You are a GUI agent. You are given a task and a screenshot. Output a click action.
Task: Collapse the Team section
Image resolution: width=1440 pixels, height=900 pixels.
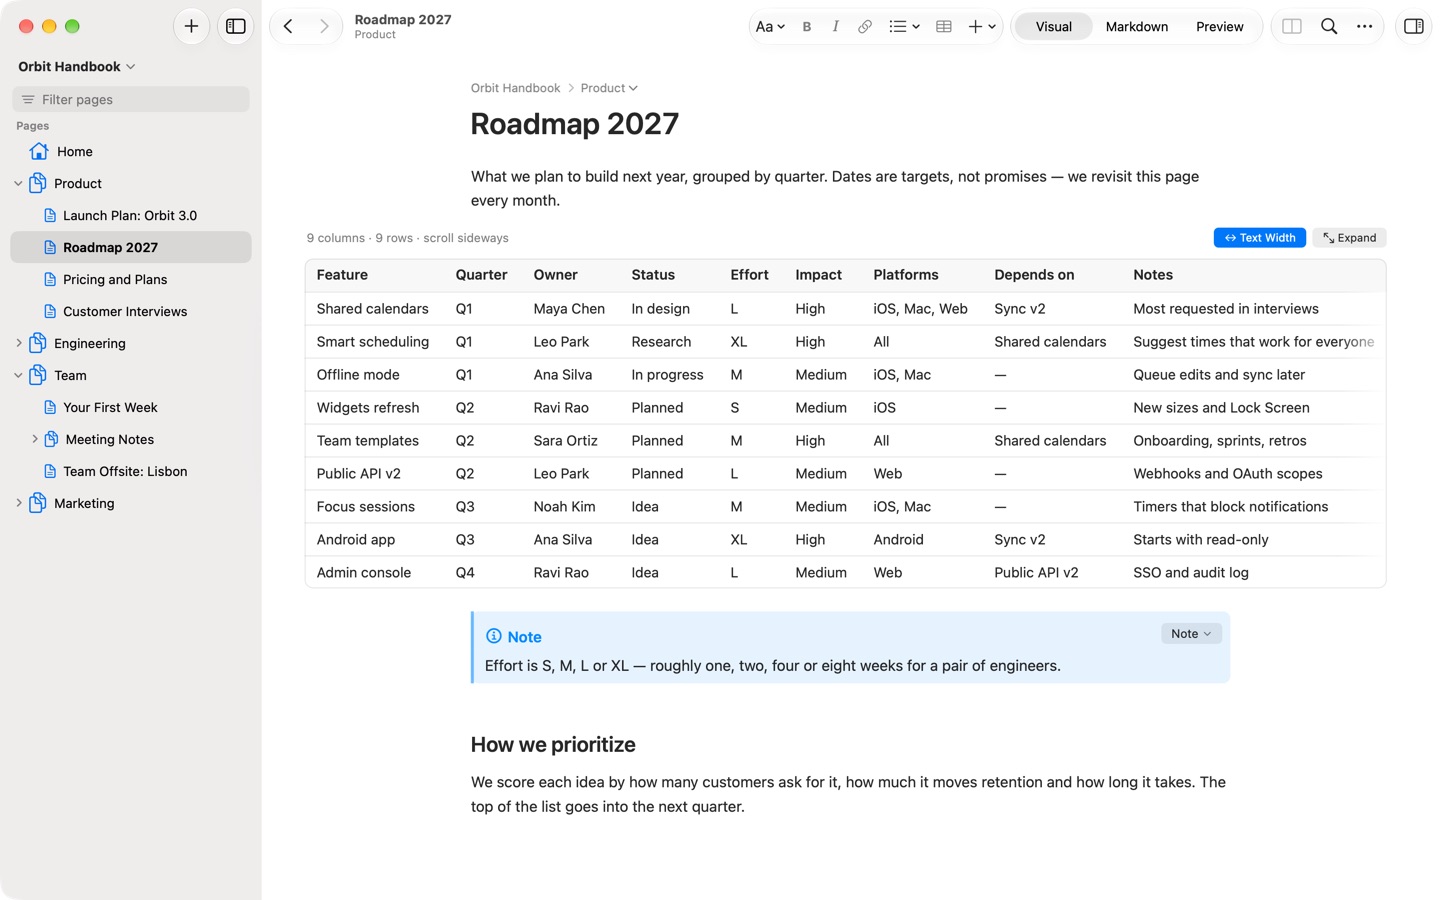click(x=18, y=375)
